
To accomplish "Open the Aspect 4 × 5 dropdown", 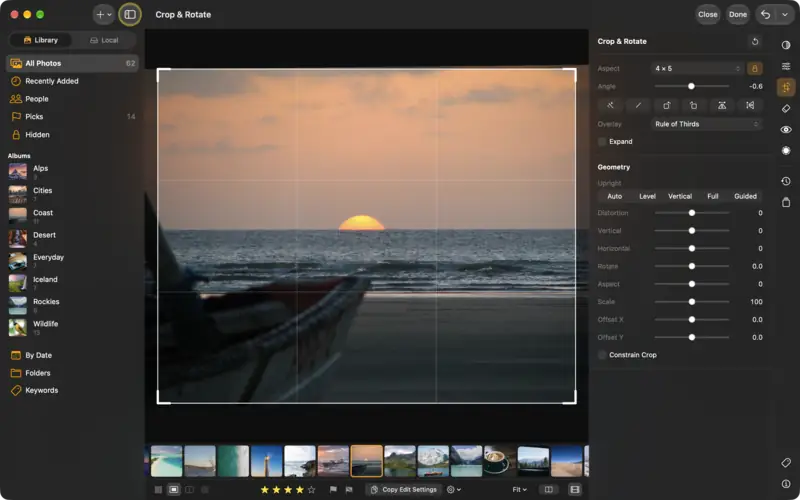I will pos(697,68).
